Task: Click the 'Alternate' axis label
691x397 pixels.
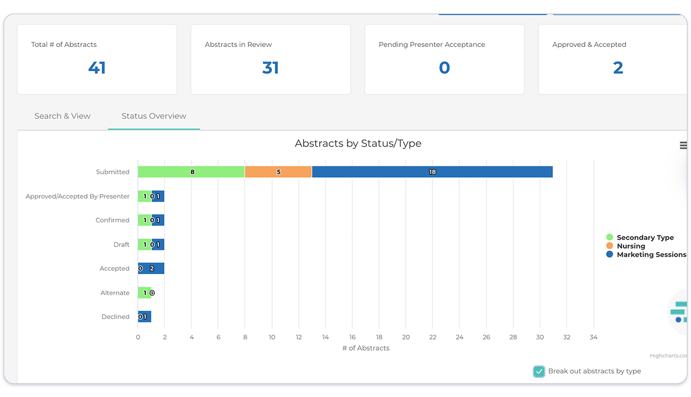Action: click(115, 293)
